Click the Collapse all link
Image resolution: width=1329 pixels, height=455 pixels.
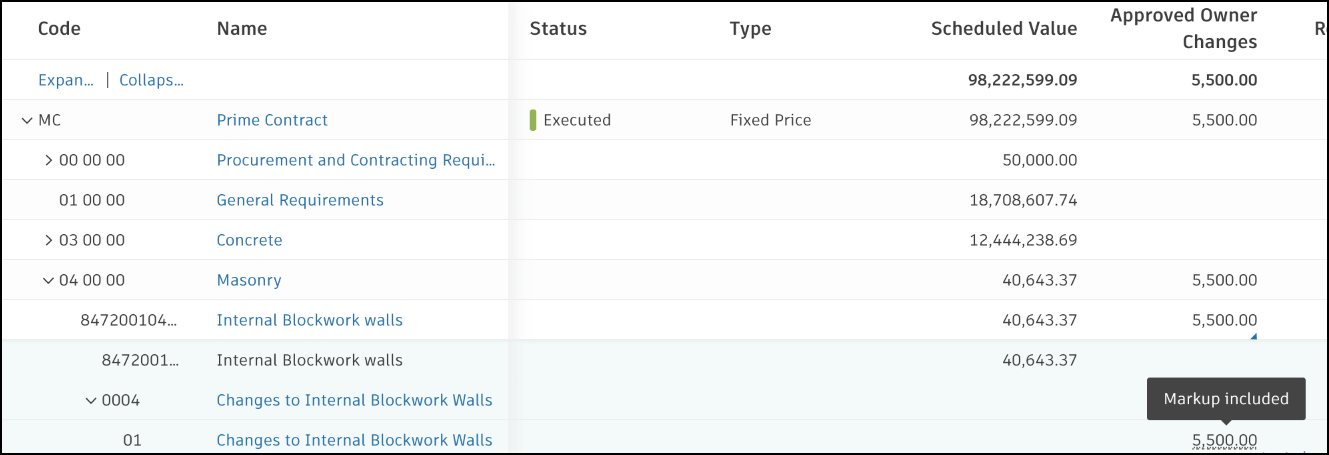coord(151,80)
